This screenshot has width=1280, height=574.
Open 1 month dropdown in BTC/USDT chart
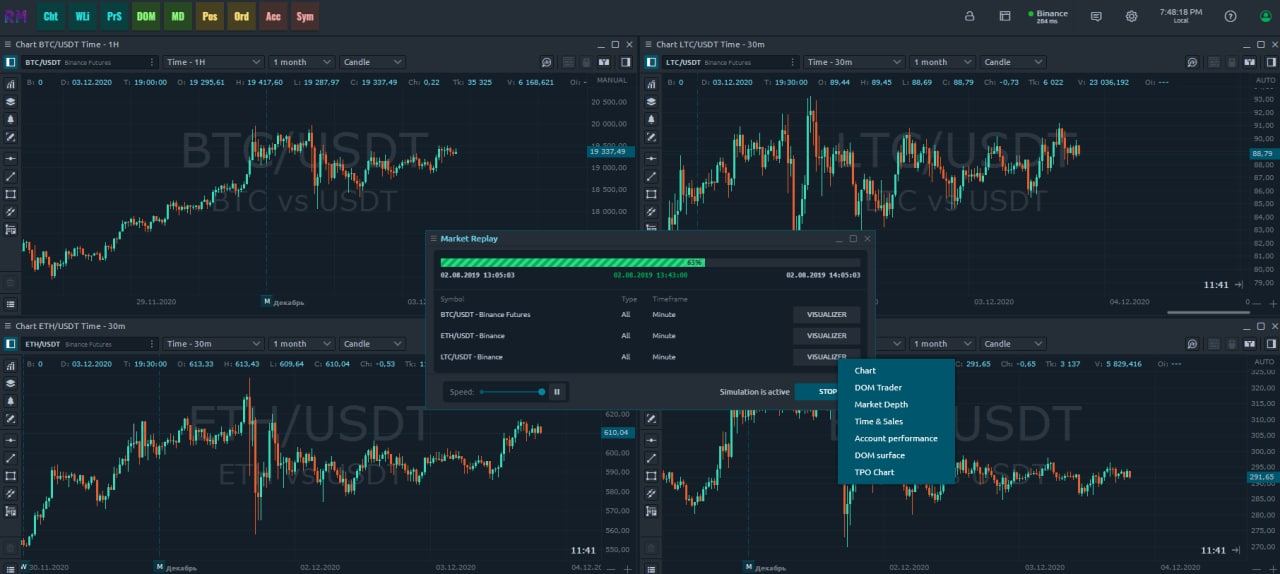point(301,62)
